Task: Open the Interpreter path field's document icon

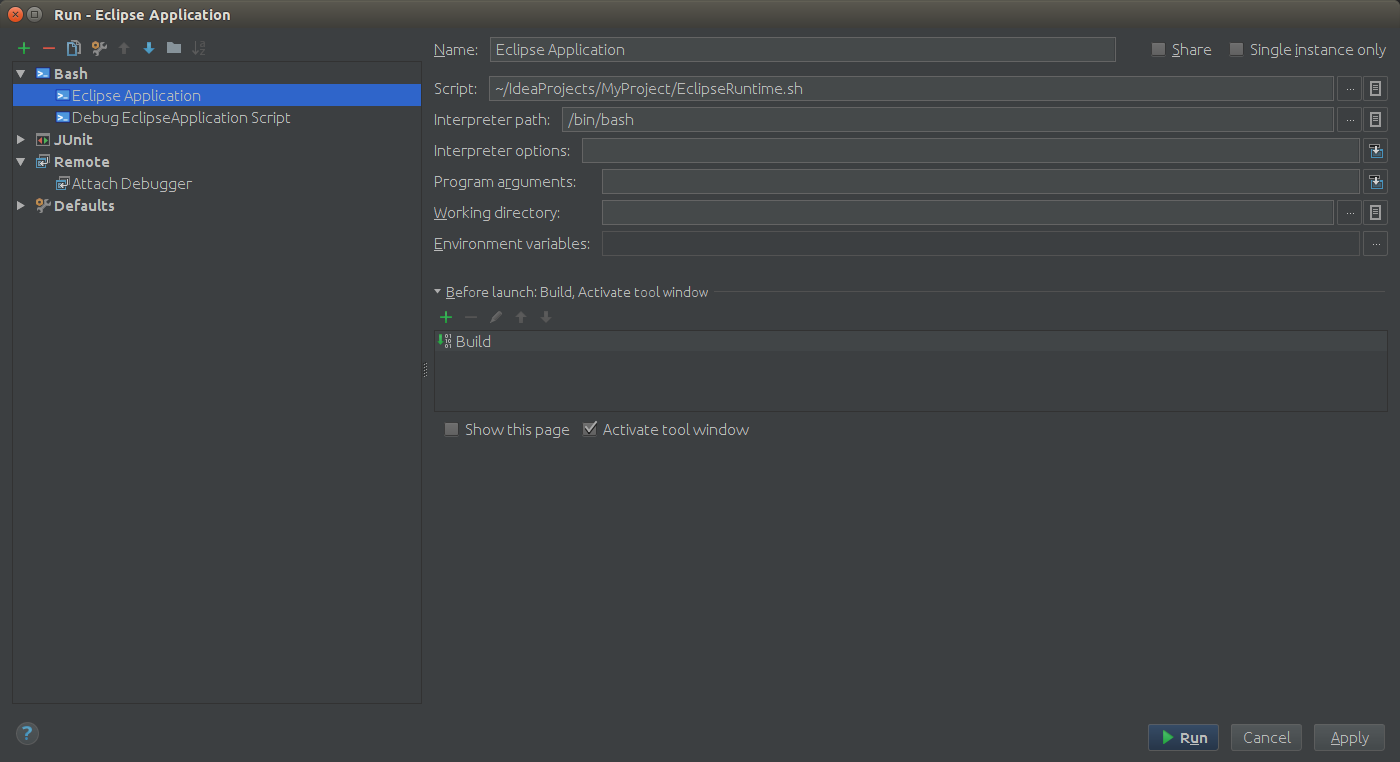Action: point(1376,120)
